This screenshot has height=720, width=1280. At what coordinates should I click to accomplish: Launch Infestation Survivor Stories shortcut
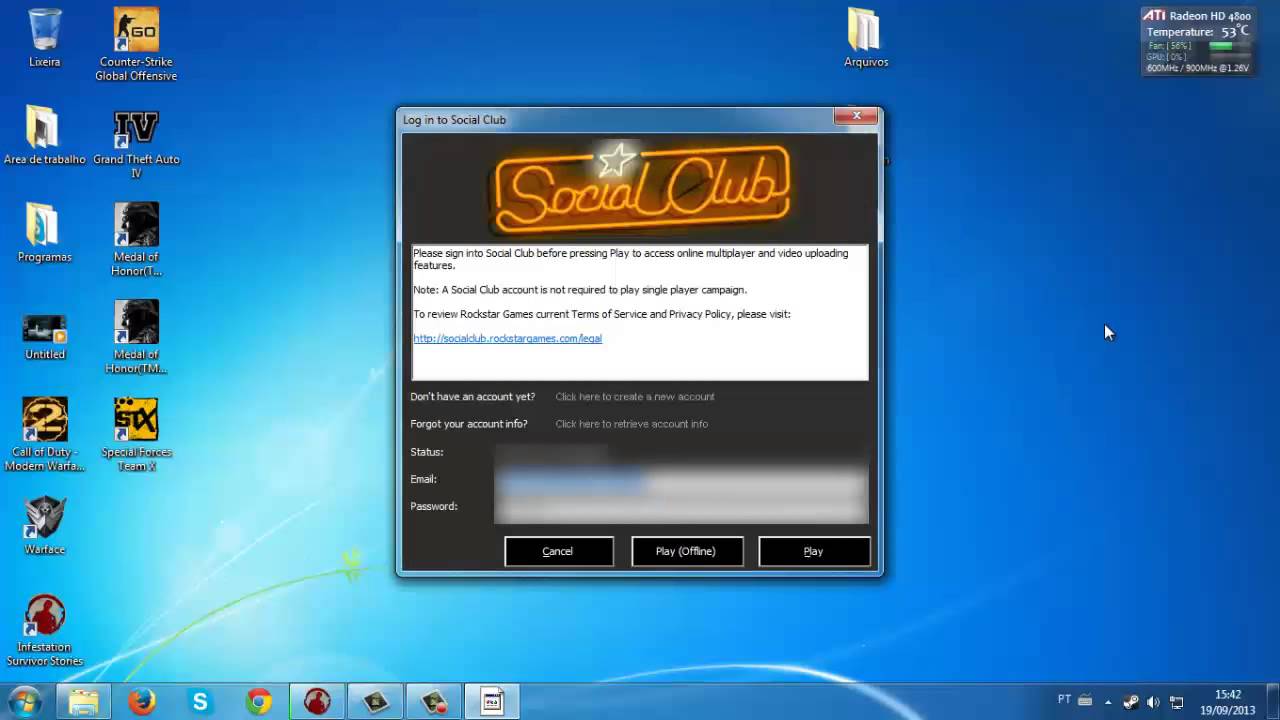click(x=44, y=630)
